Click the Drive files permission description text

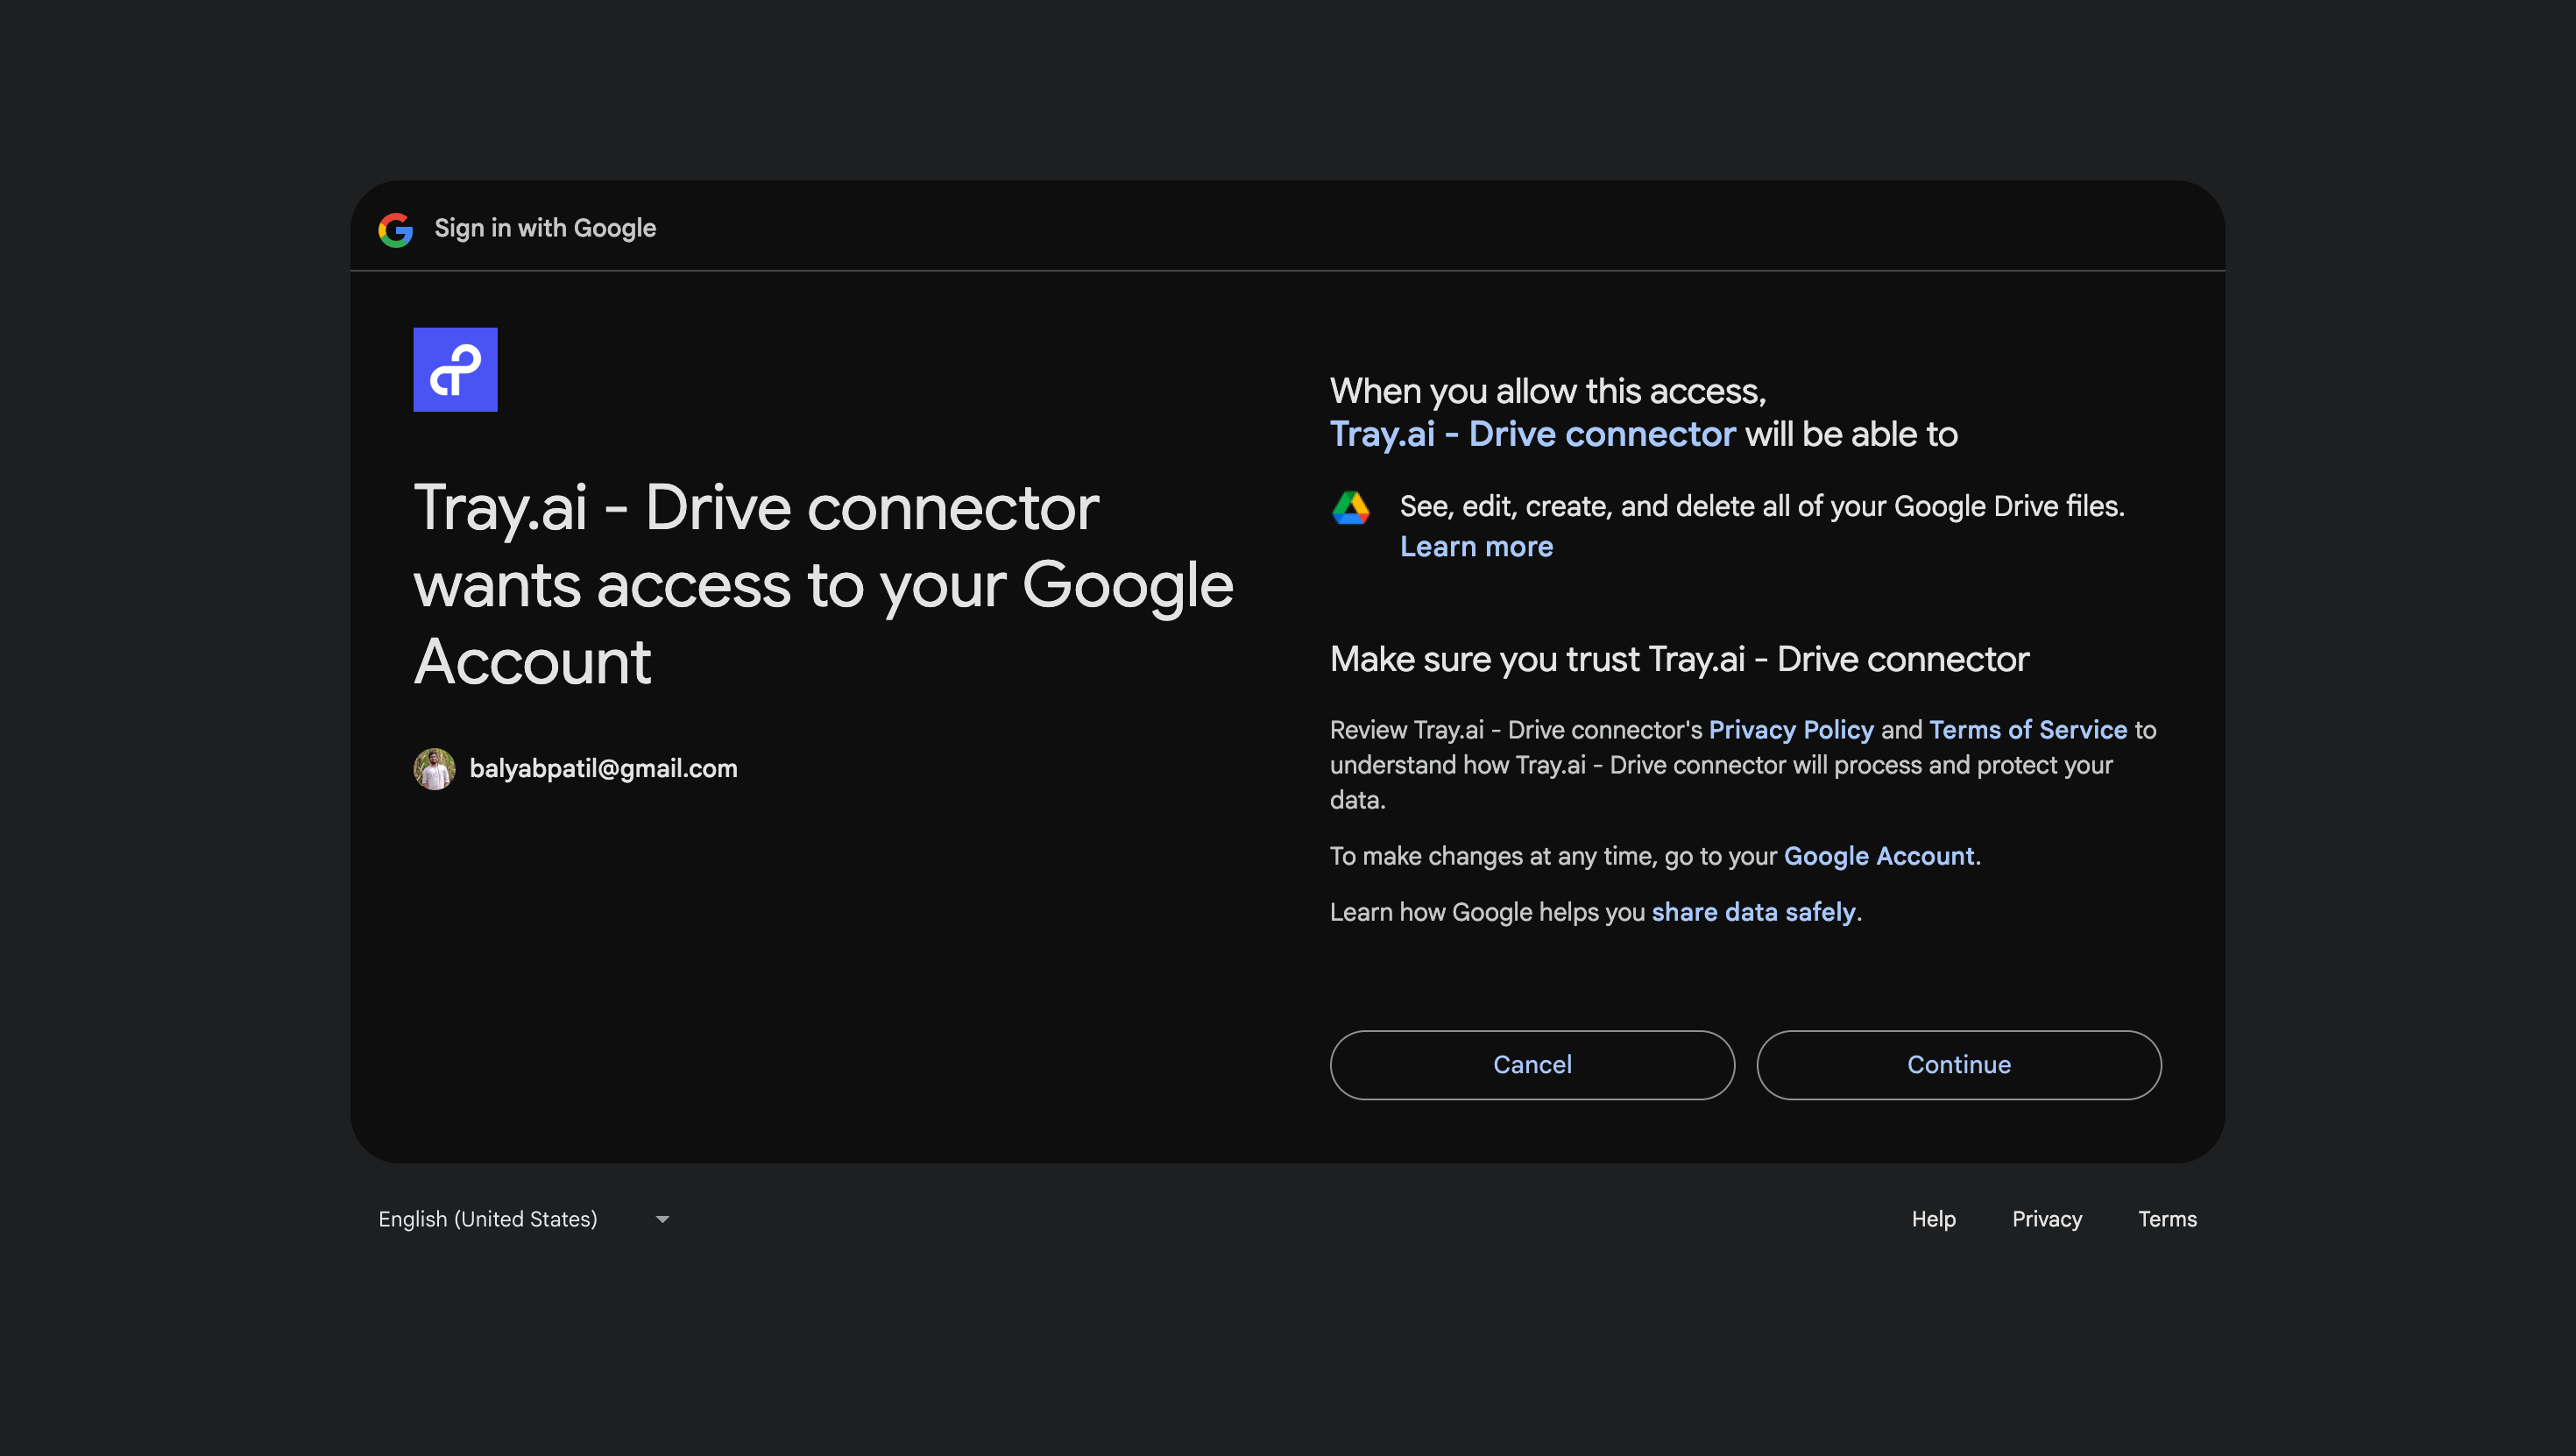coord(1761,506)
